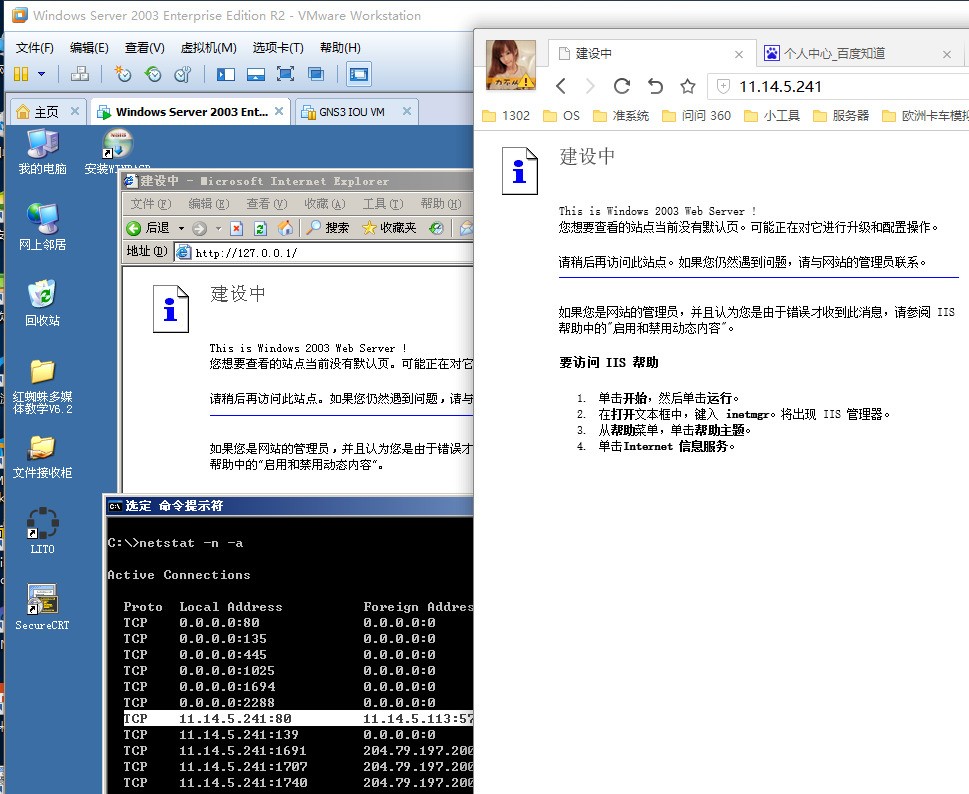Switch to VMware unity mode icon
This screenshot has height=794, width=969.
pos(316,75)
